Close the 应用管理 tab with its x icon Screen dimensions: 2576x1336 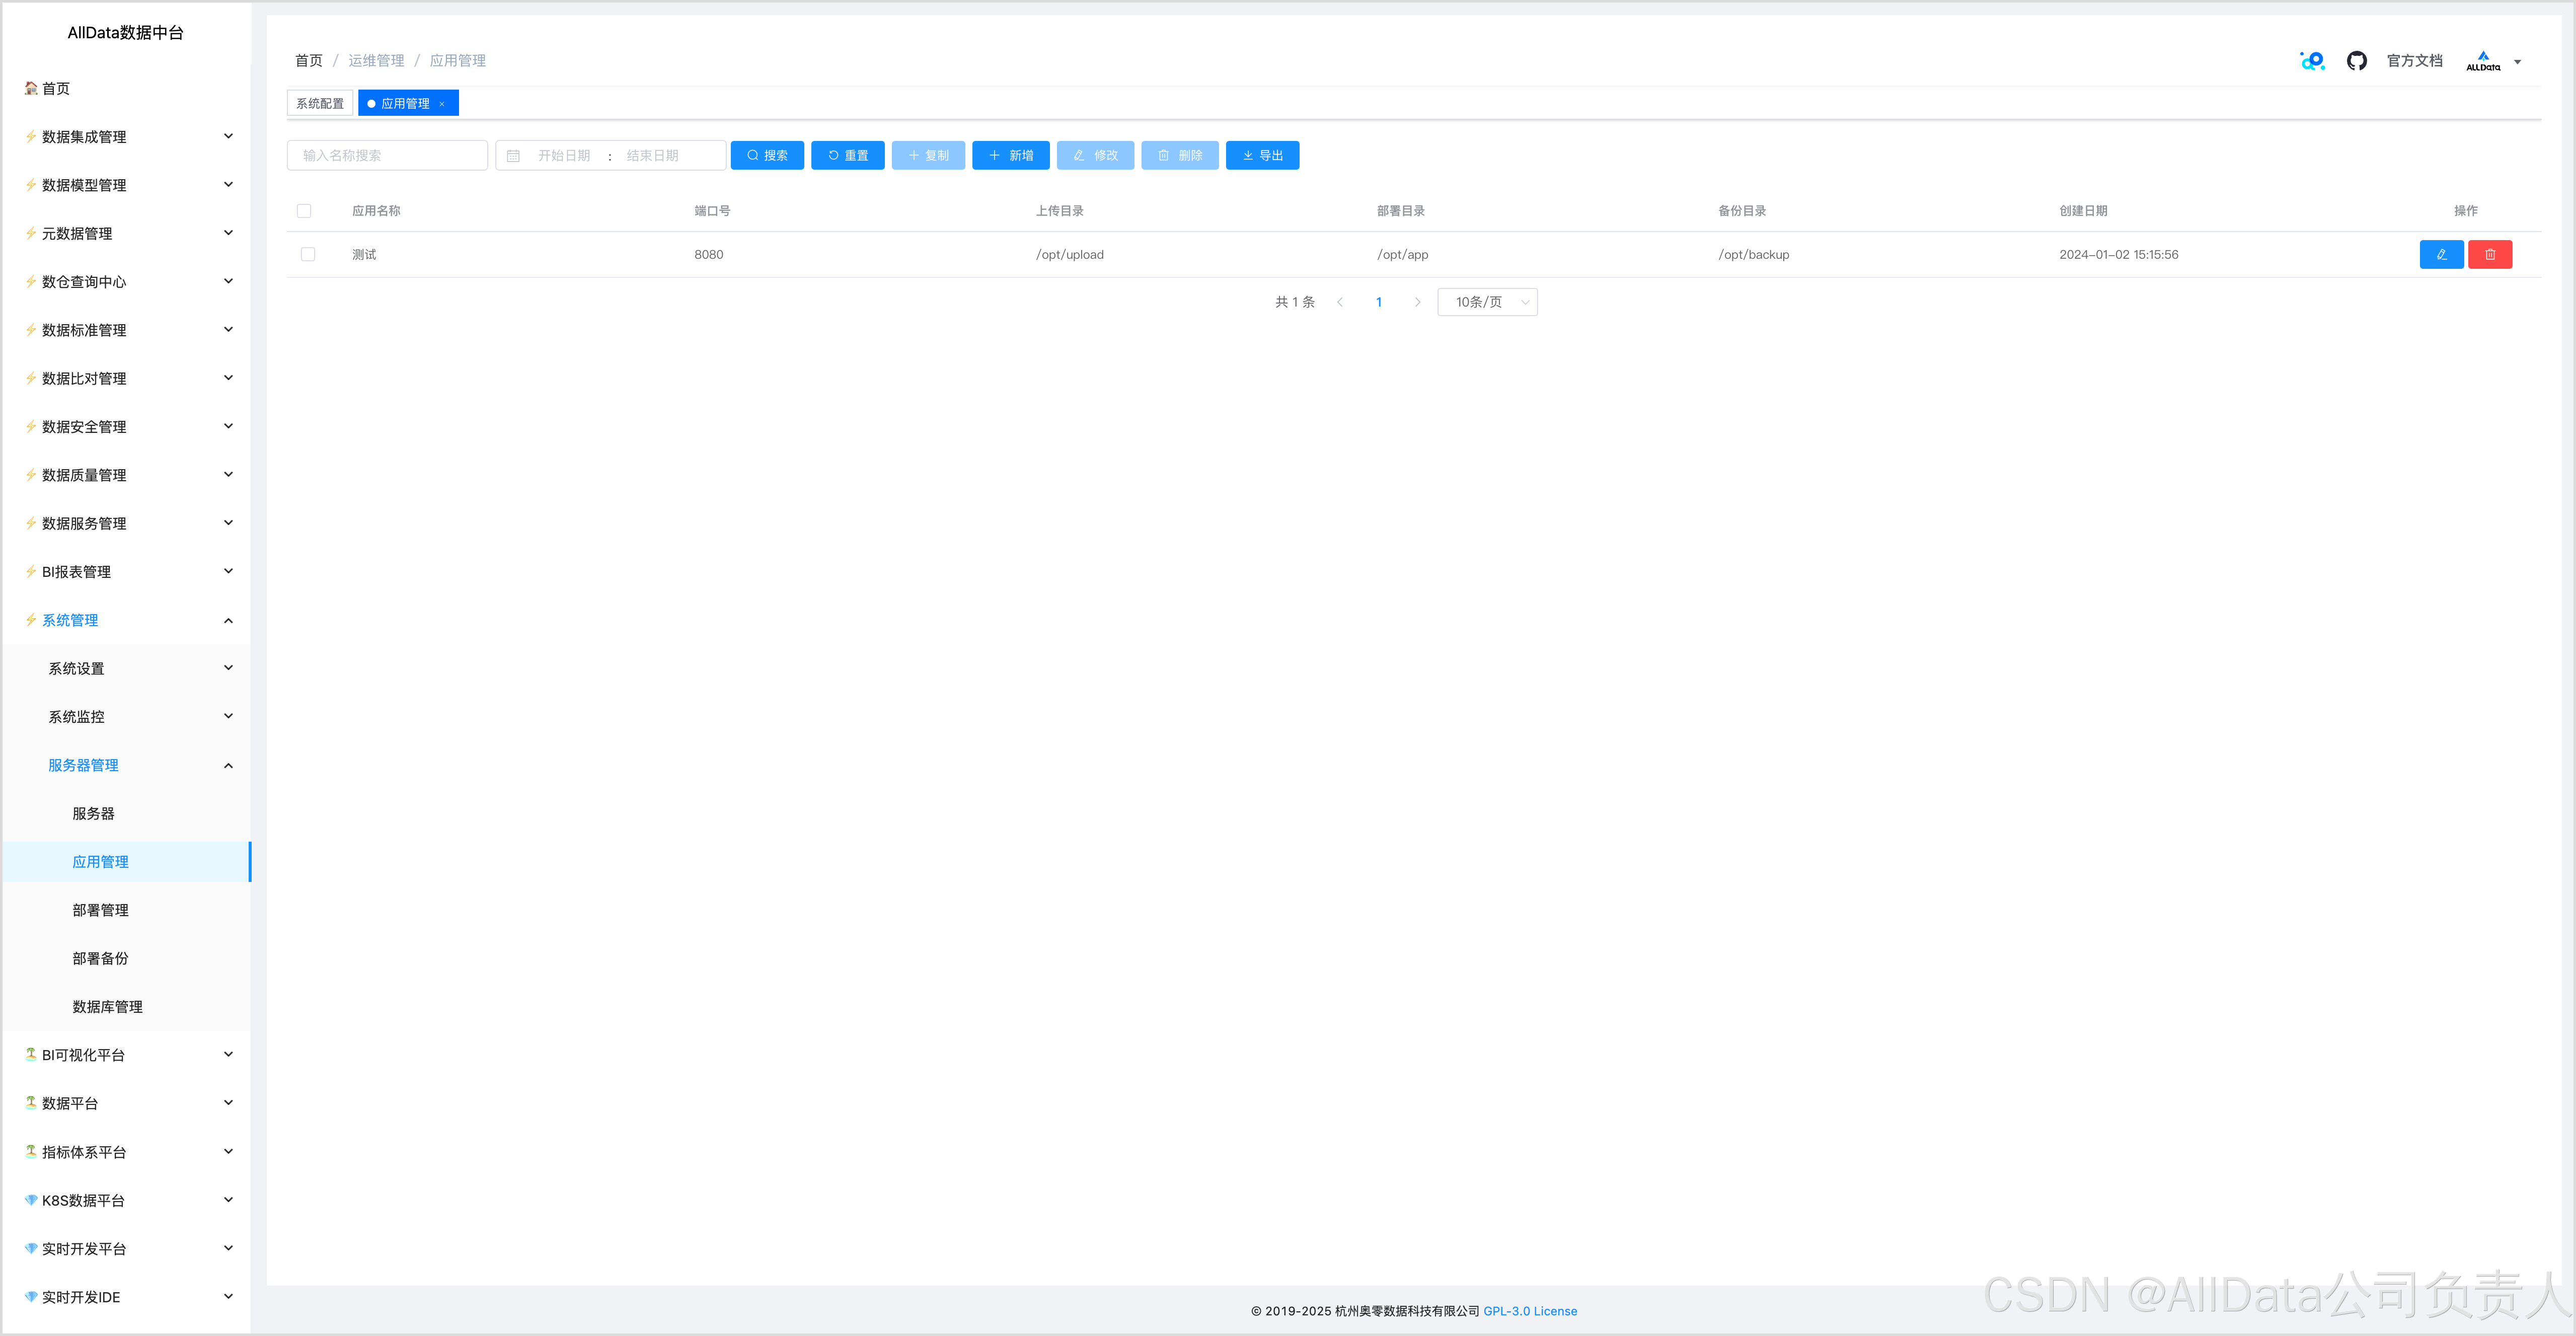point(442,104)
